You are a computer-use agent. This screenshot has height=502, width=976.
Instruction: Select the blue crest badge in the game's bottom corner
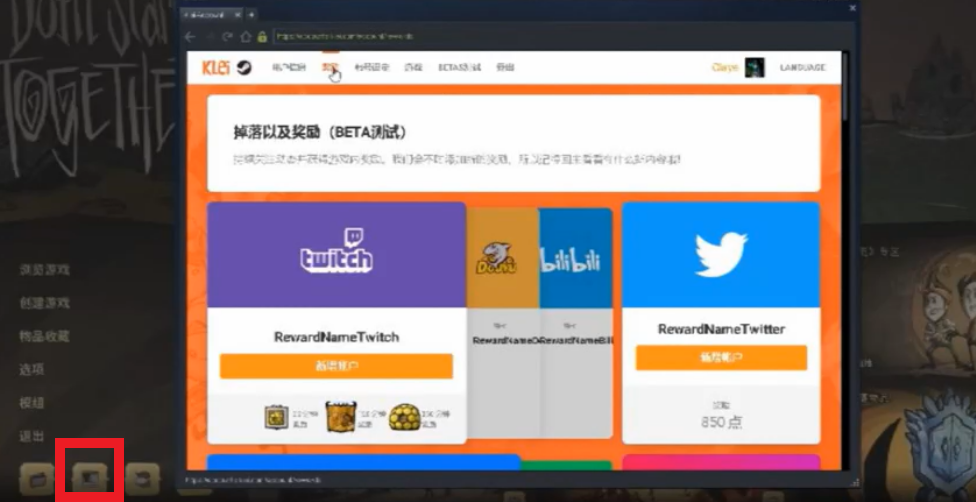click(941, 445)
